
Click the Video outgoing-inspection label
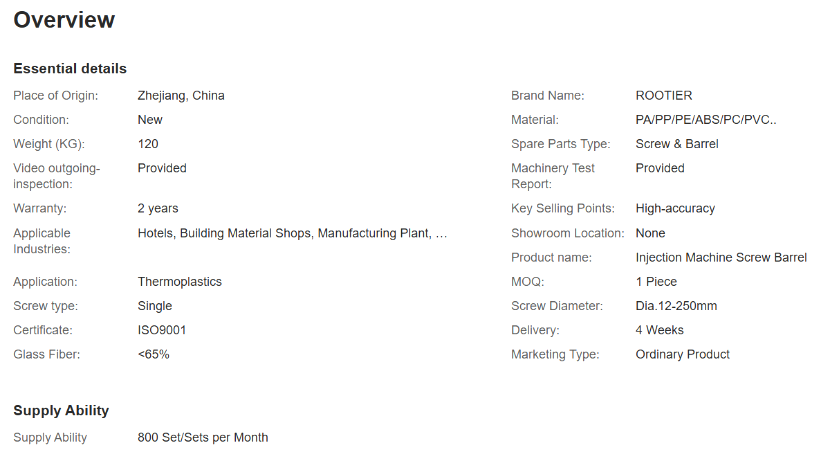tap(57, 176)
